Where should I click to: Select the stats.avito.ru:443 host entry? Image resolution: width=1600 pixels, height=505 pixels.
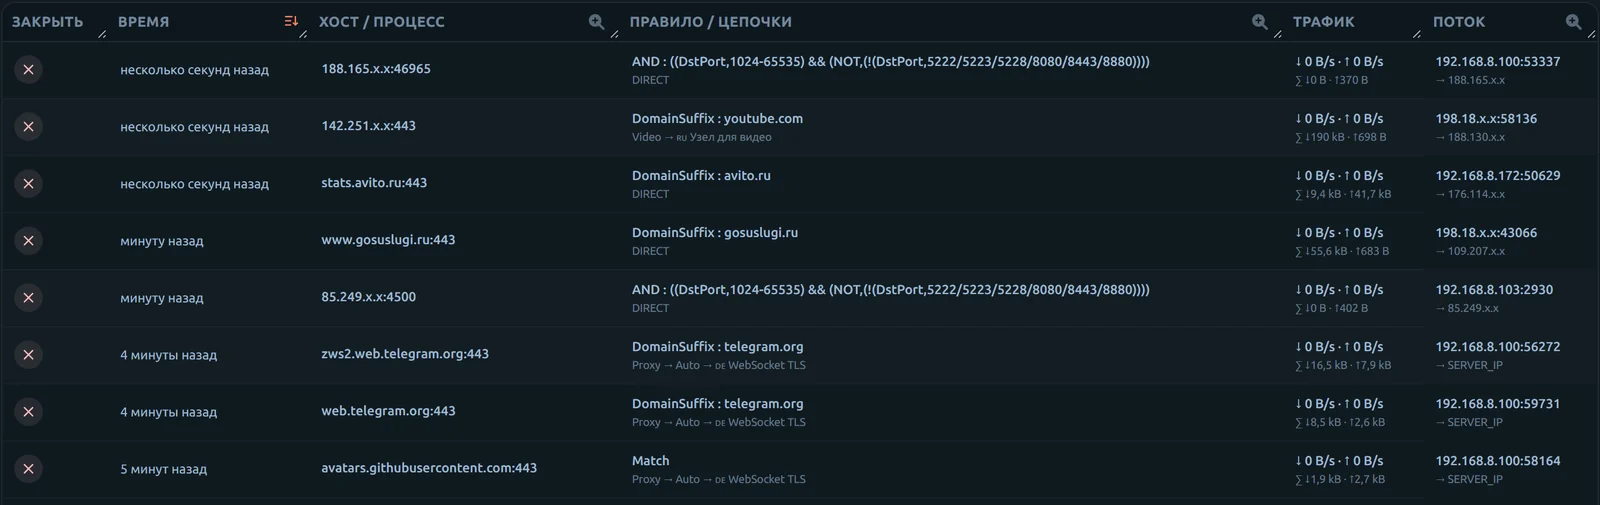tap(374, 183)
